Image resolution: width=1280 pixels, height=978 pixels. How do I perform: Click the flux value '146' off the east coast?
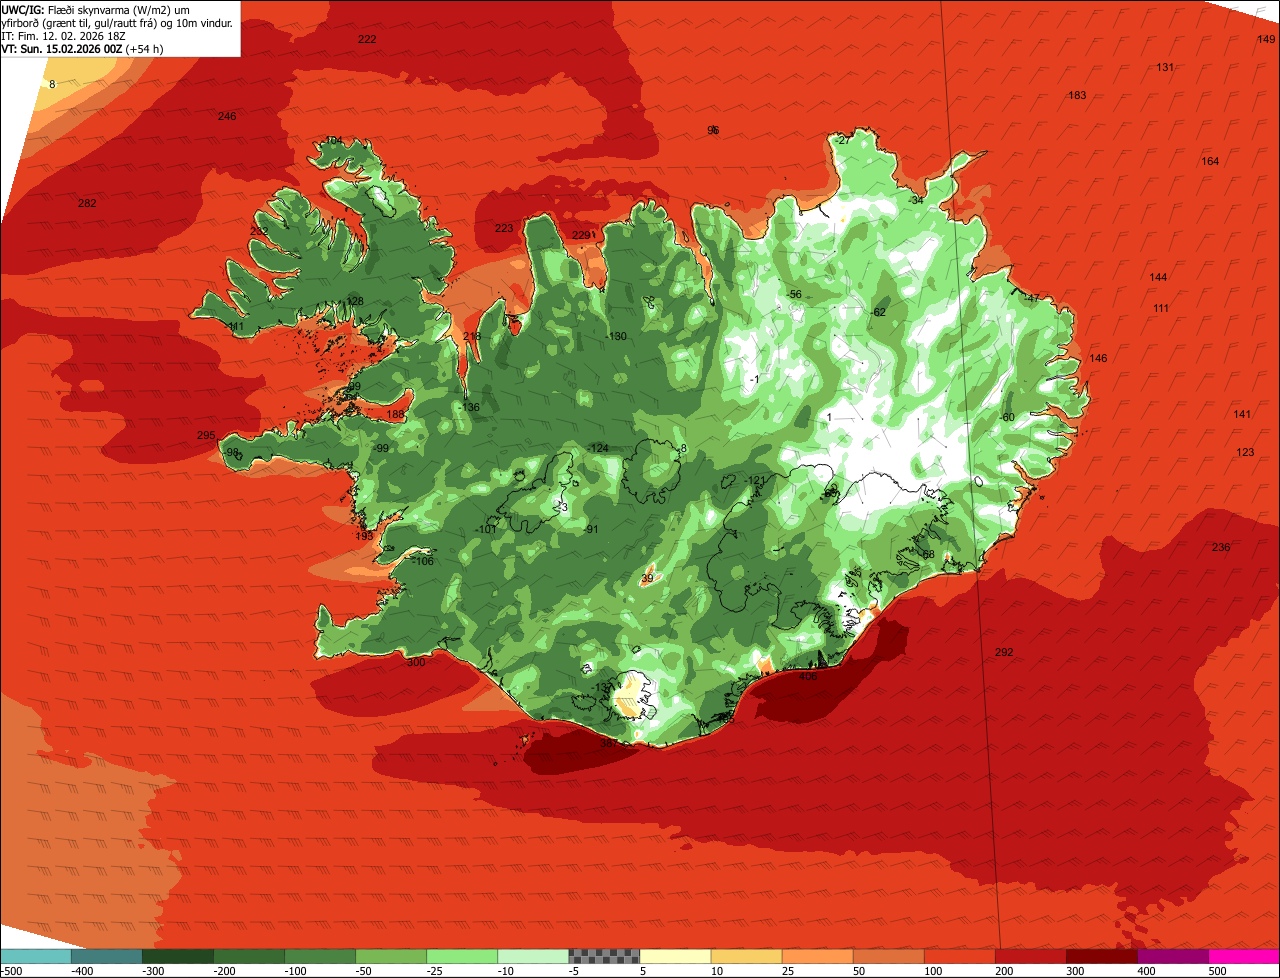click(1098, 359)
